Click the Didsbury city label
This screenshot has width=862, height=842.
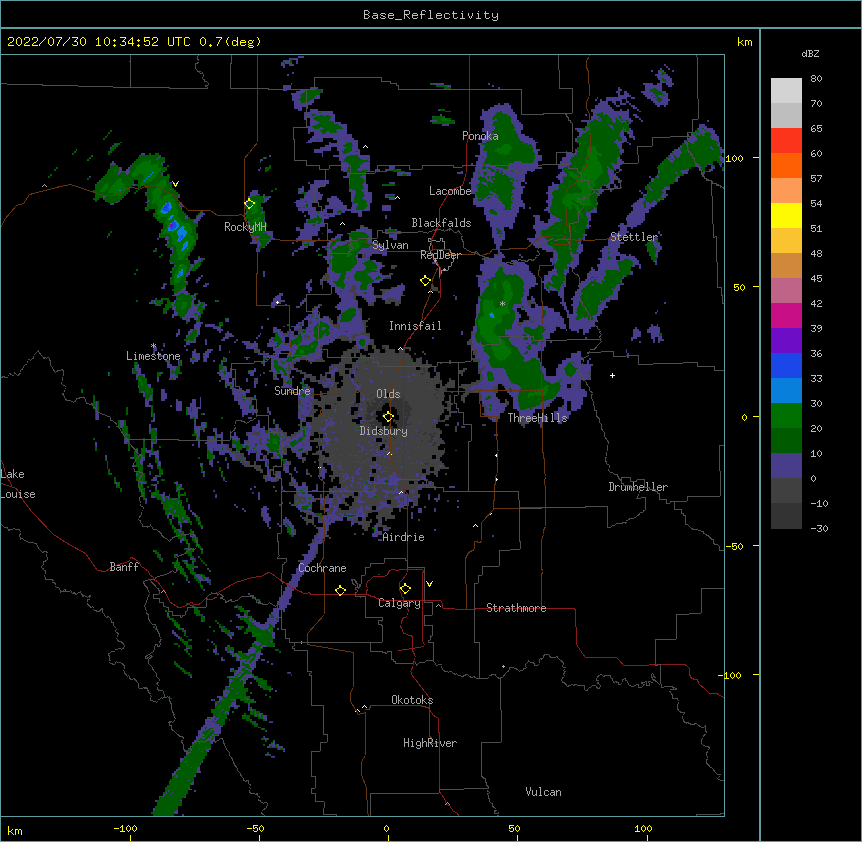tap(384, 431)
